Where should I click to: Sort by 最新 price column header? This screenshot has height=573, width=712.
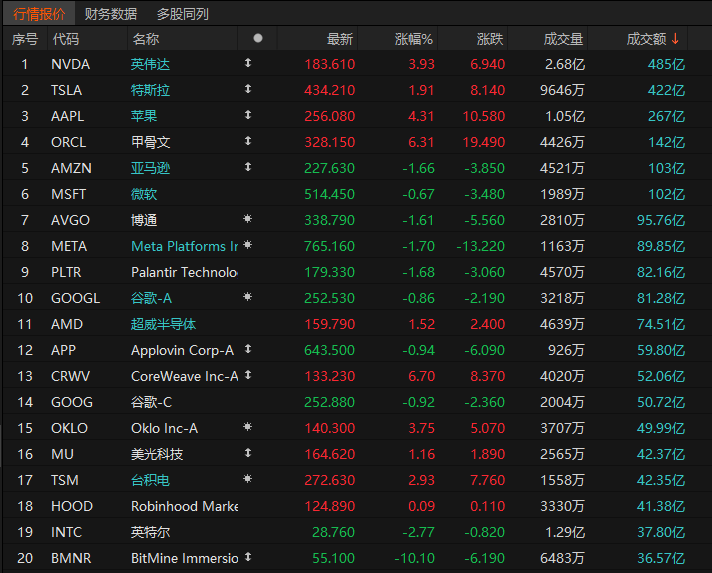point(339,39)
